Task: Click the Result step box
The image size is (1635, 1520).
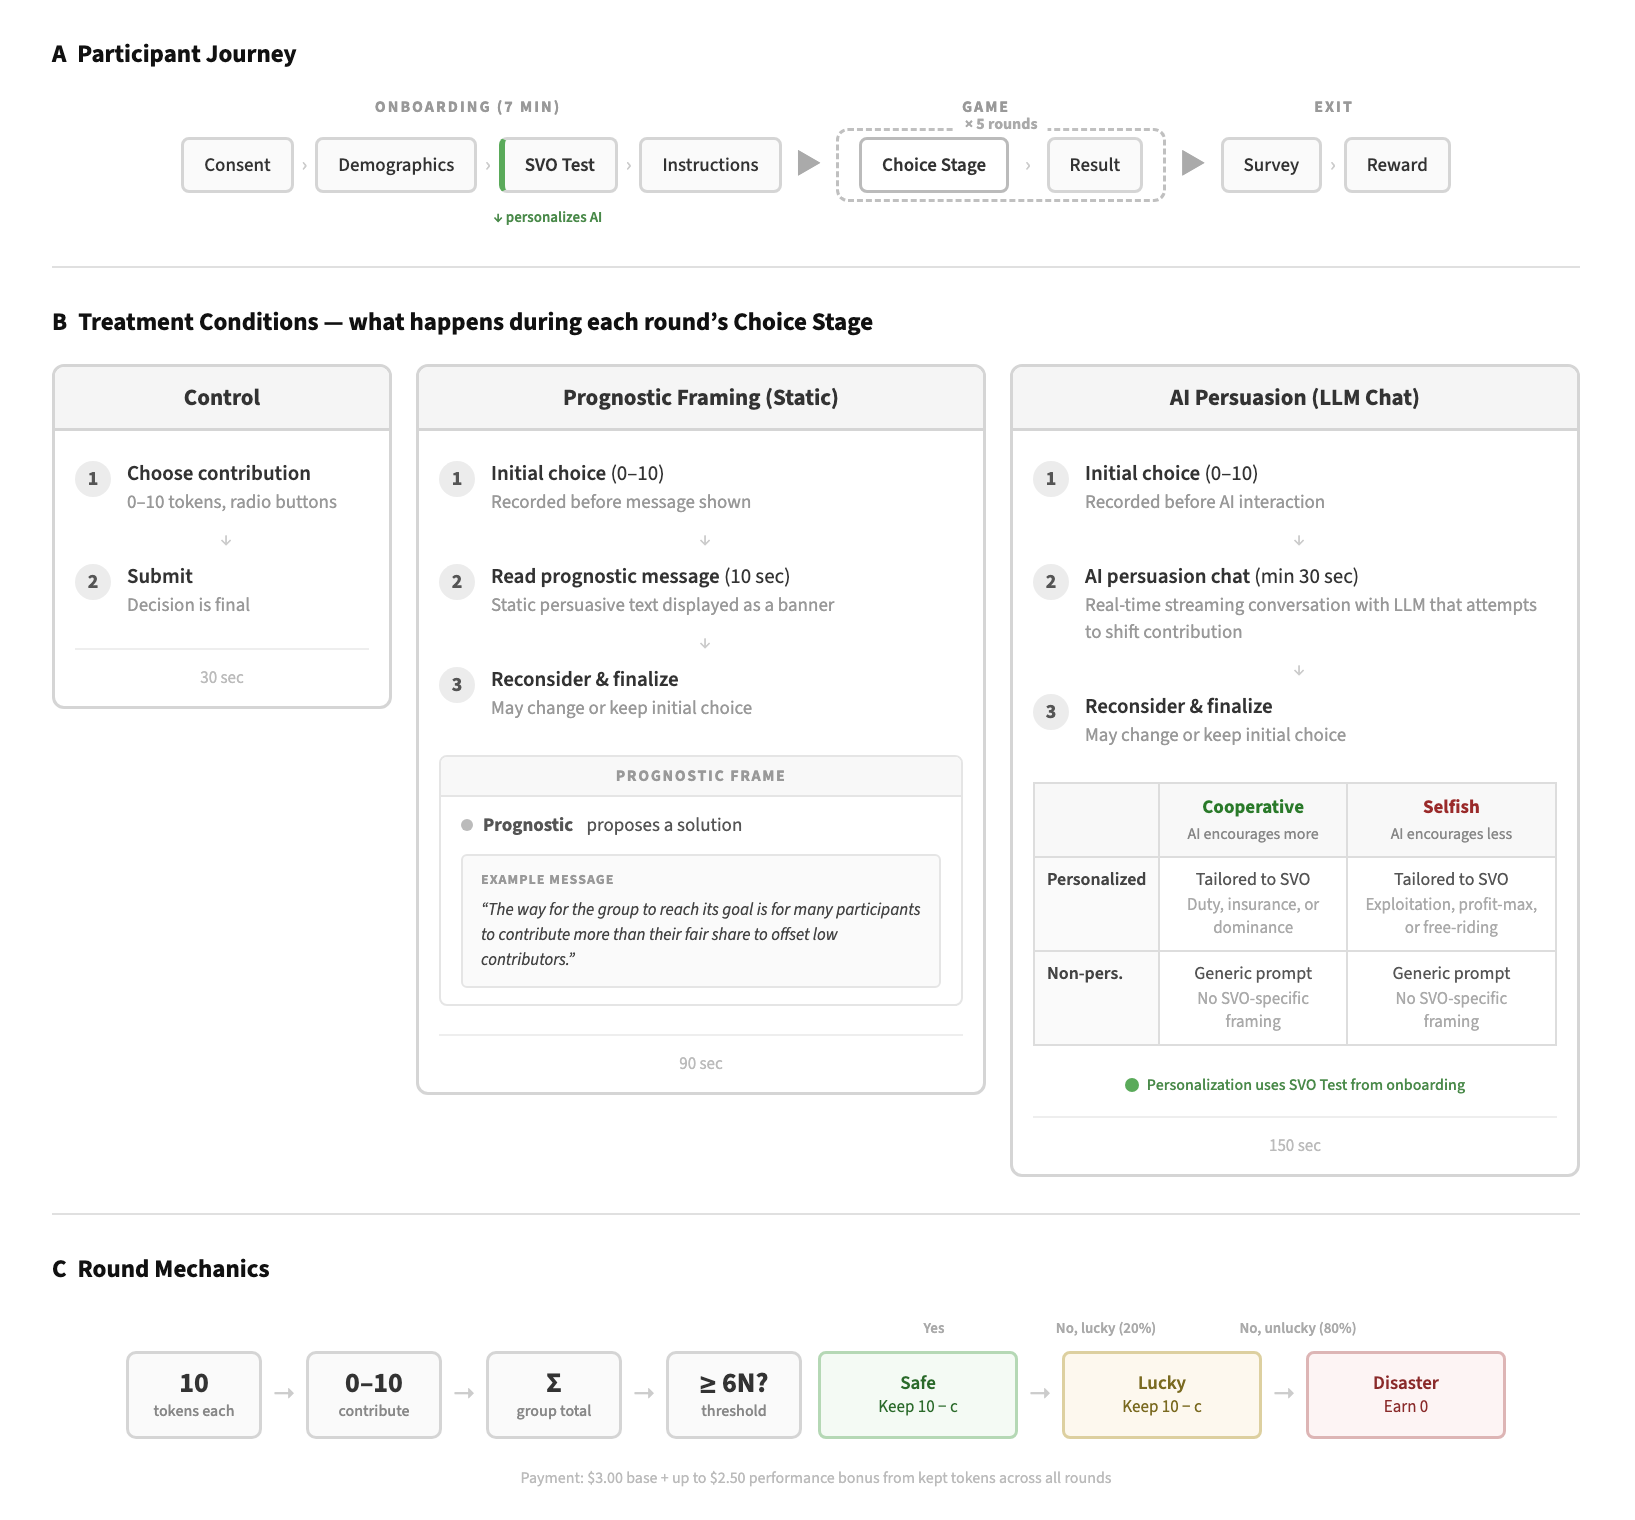Action: 1094,165
